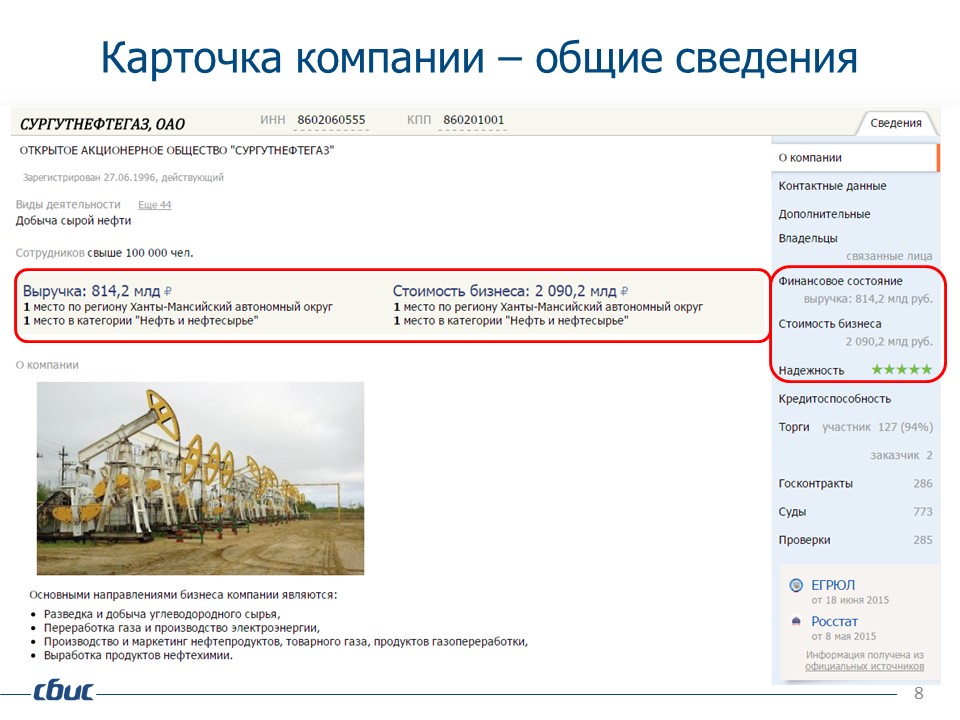
Task: Click 285 count next to Проверки
Action: click(923, 540)
